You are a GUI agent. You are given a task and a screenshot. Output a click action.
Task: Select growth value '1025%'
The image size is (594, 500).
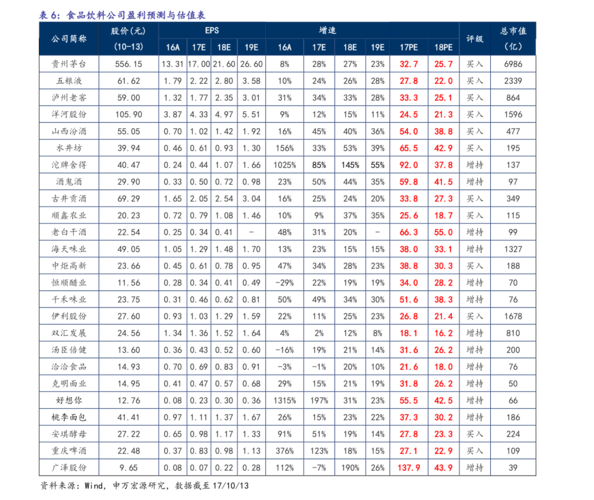click(284, 165)
